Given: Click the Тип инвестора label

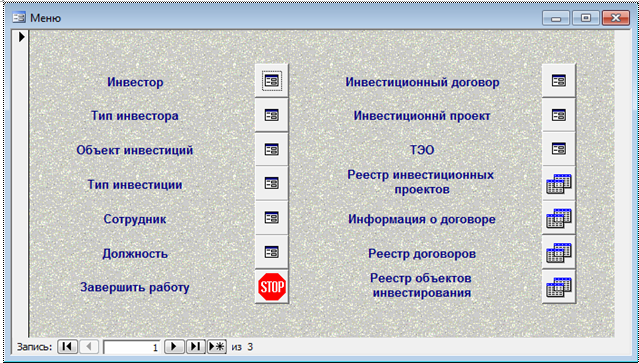Looking at the screenshot, I should [135, 116].
